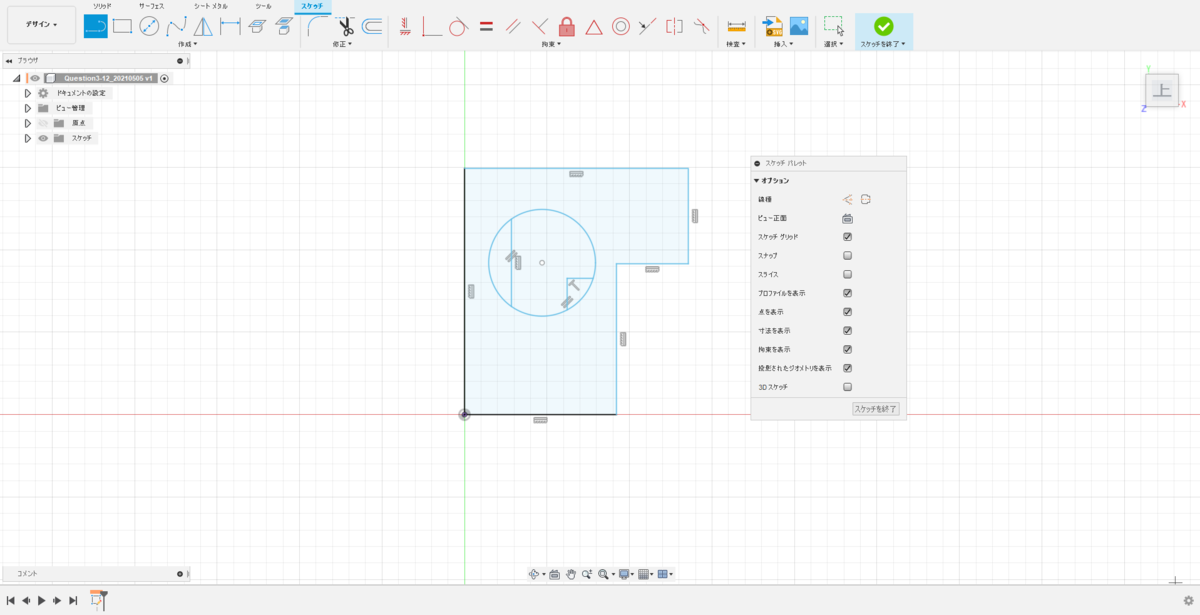Switch to the スケッチ tab

[x=312, y=6]
